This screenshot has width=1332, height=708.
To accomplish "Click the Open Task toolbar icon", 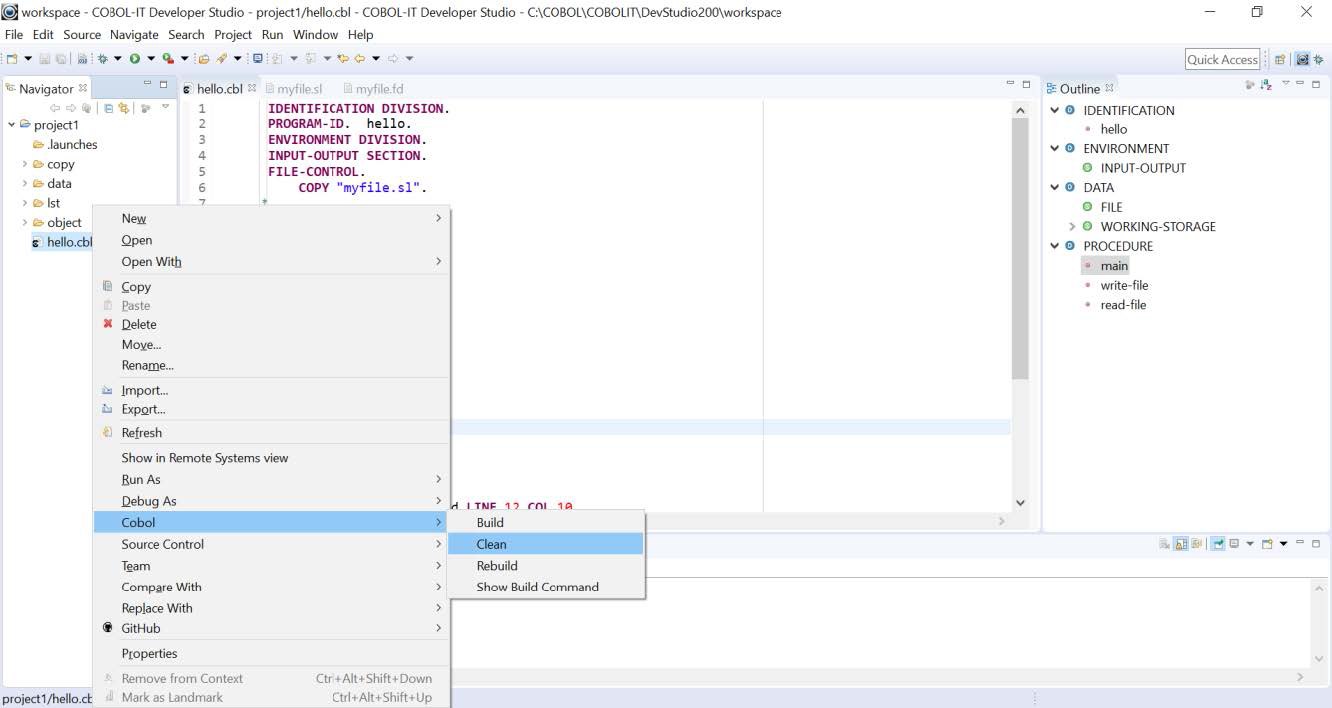I will pos(204,57).
